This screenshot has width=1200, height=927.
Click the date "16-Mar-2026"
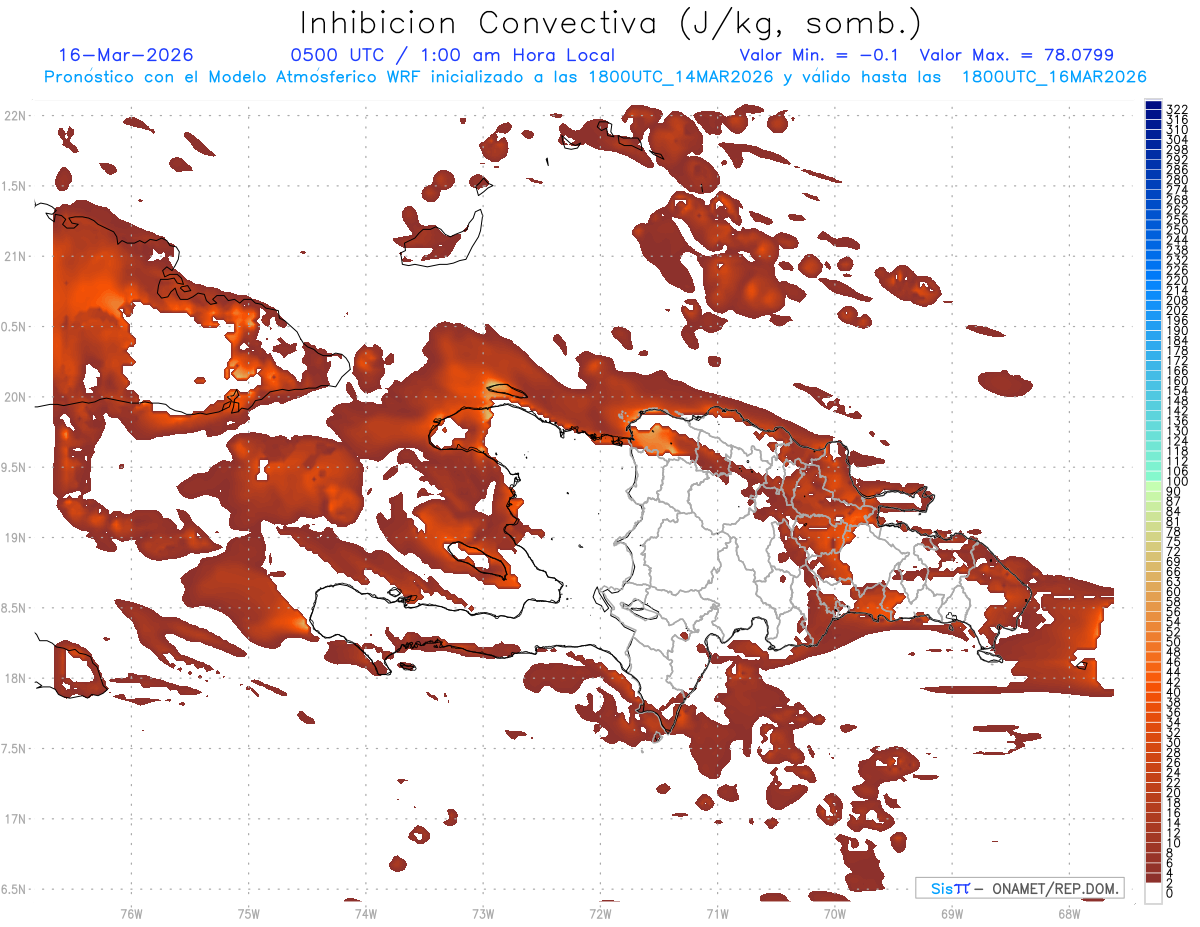[x=126, y=55]
